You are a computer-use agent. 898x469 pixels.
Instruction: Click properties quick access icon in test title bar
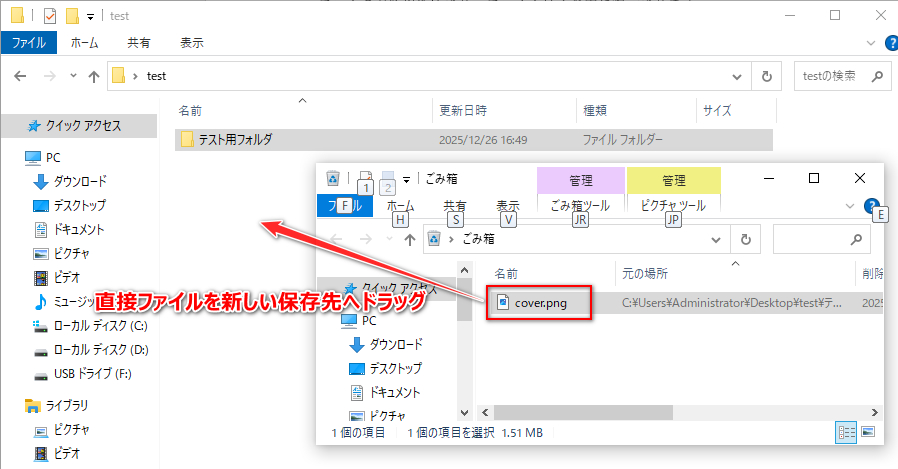50,15
